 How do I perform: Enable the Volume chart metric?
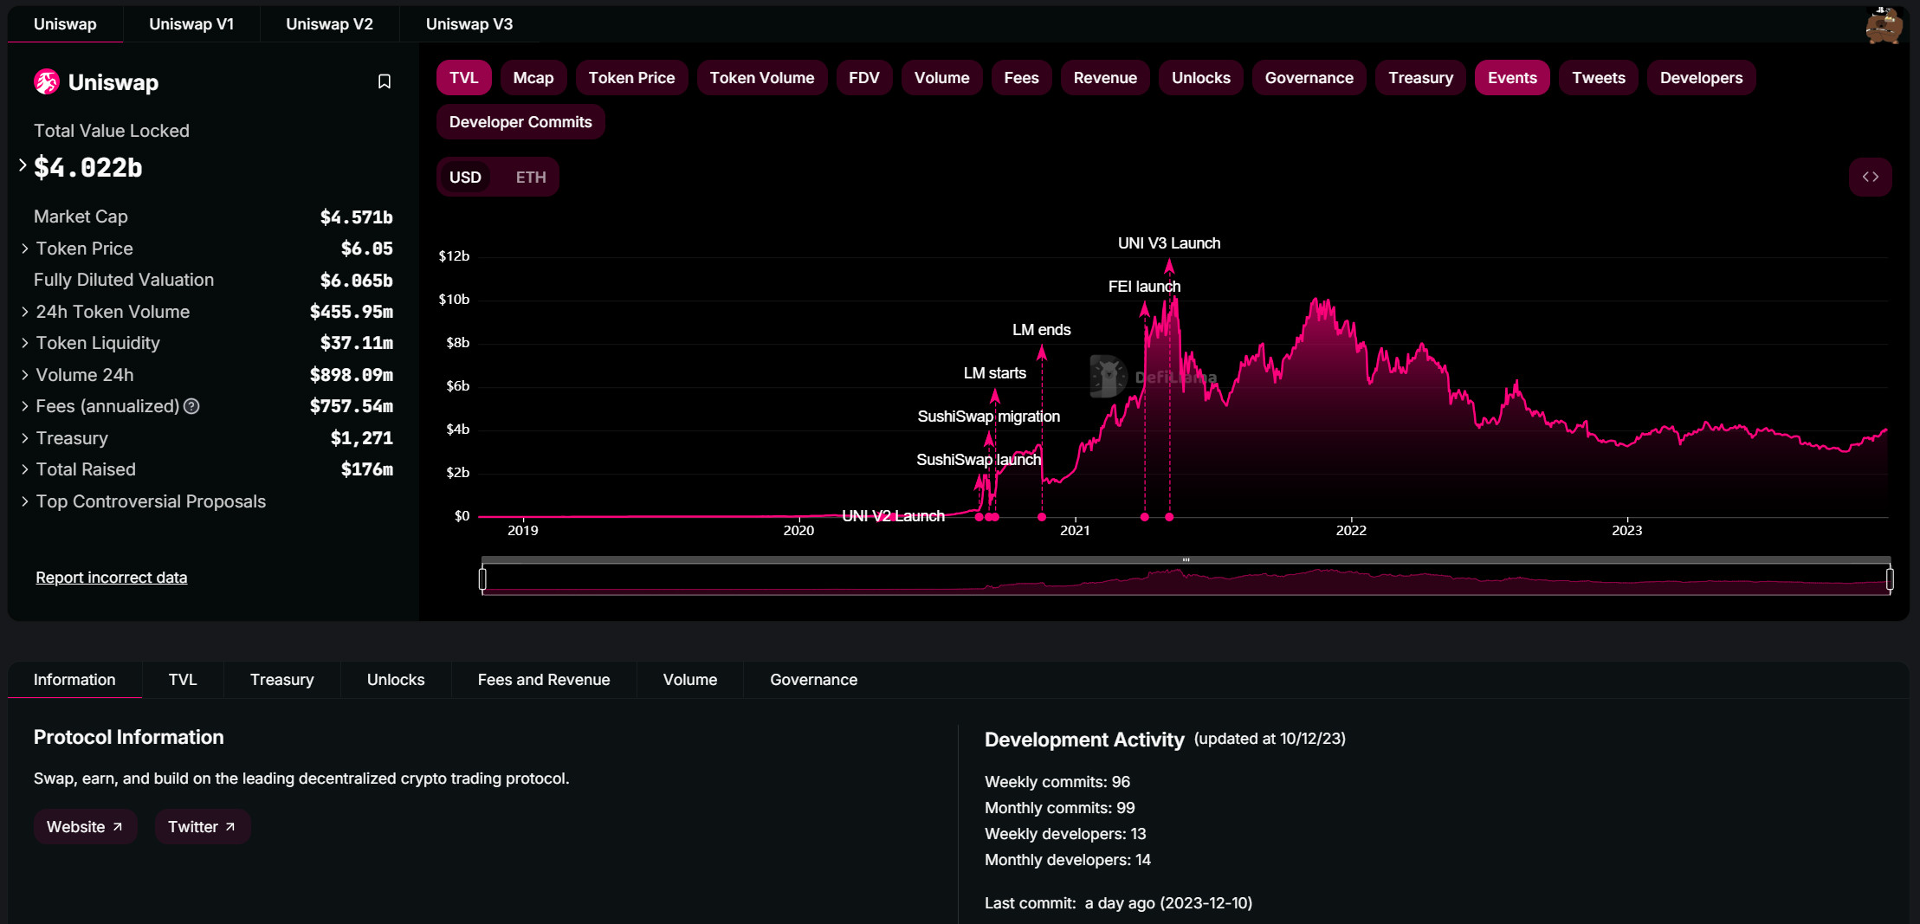942,78
